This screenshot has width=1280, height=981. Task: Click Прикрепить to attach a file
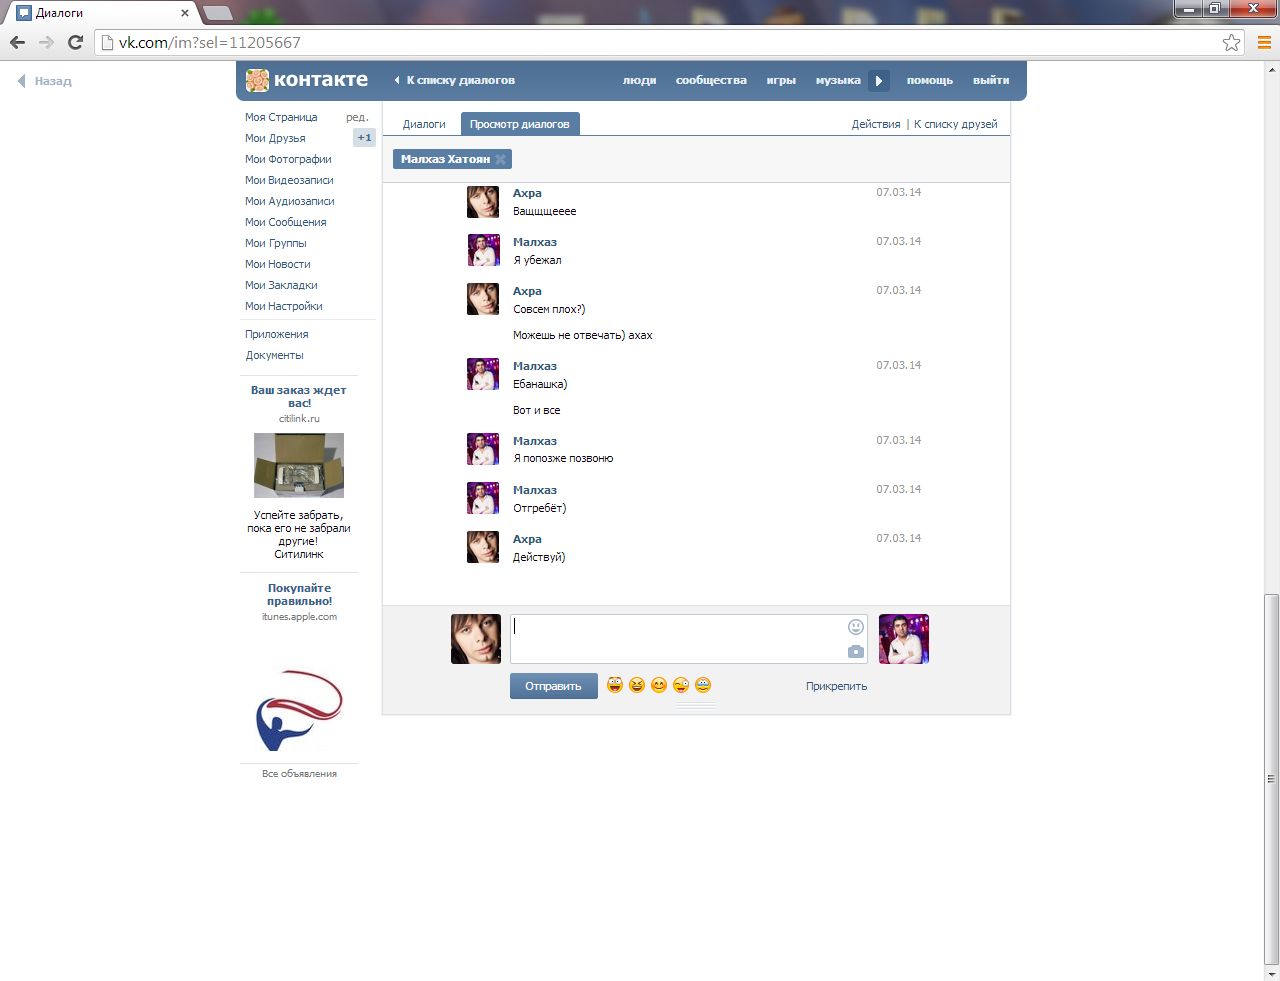pyautogui.click(x=836, y=686)
